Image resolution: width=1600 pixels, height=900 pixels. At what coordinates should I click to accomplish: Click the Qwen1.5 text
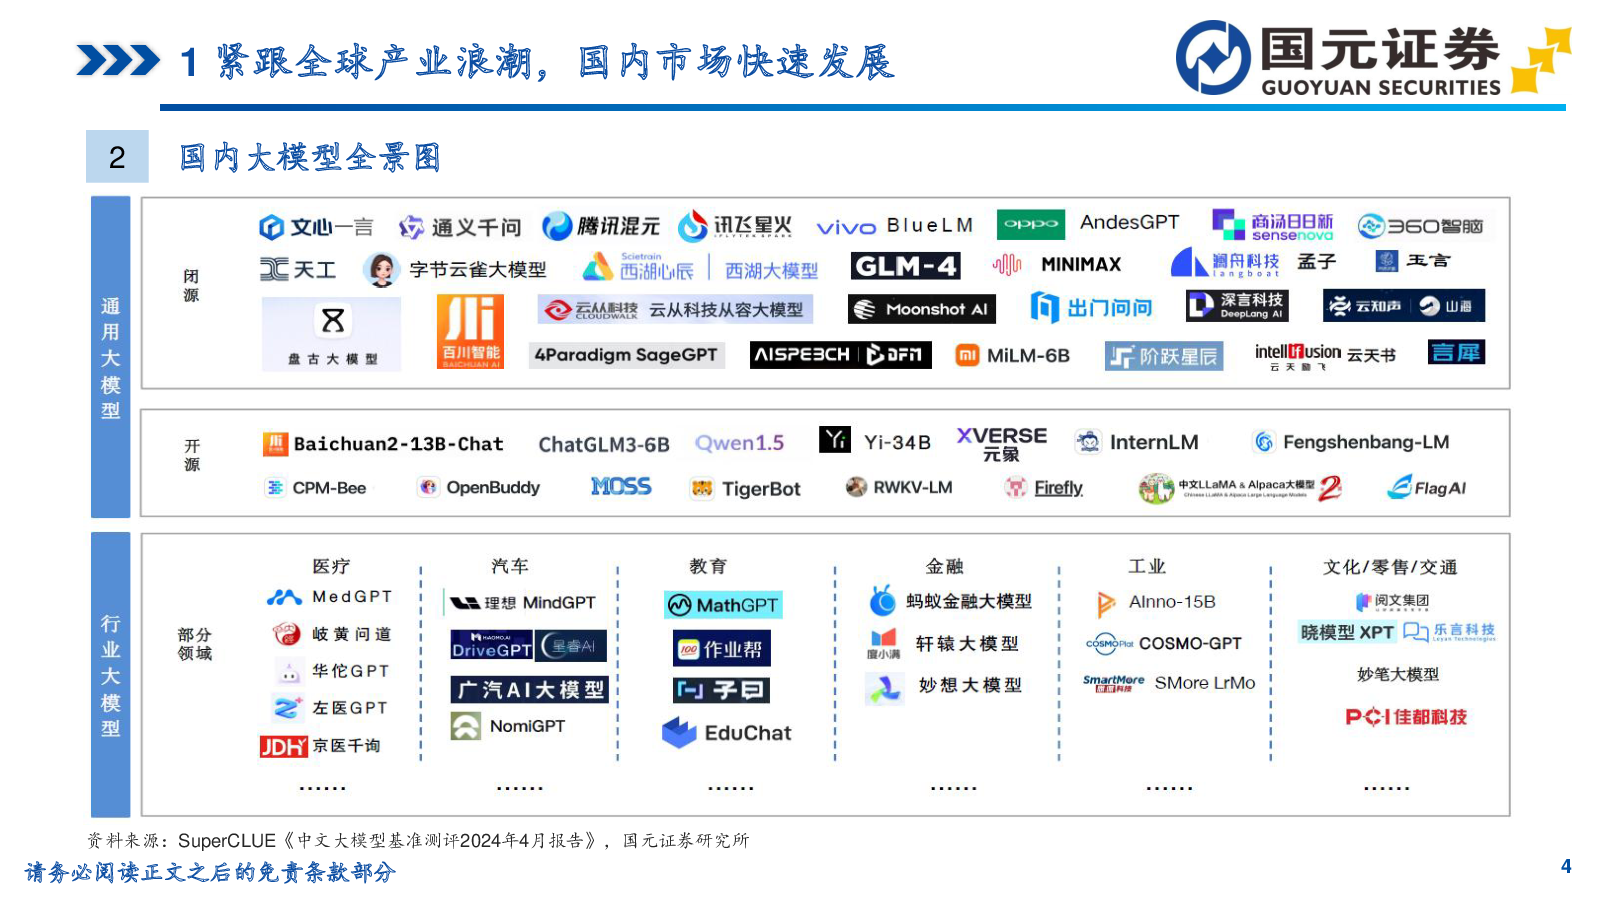pos(740,442)
